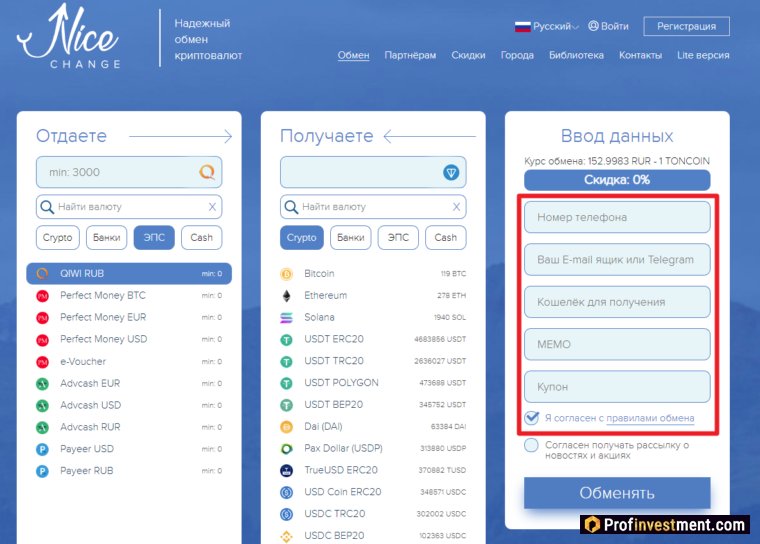Viewport: 760px width, 544px height.
Task: Click the Купон input field
Action: [617, 387]
